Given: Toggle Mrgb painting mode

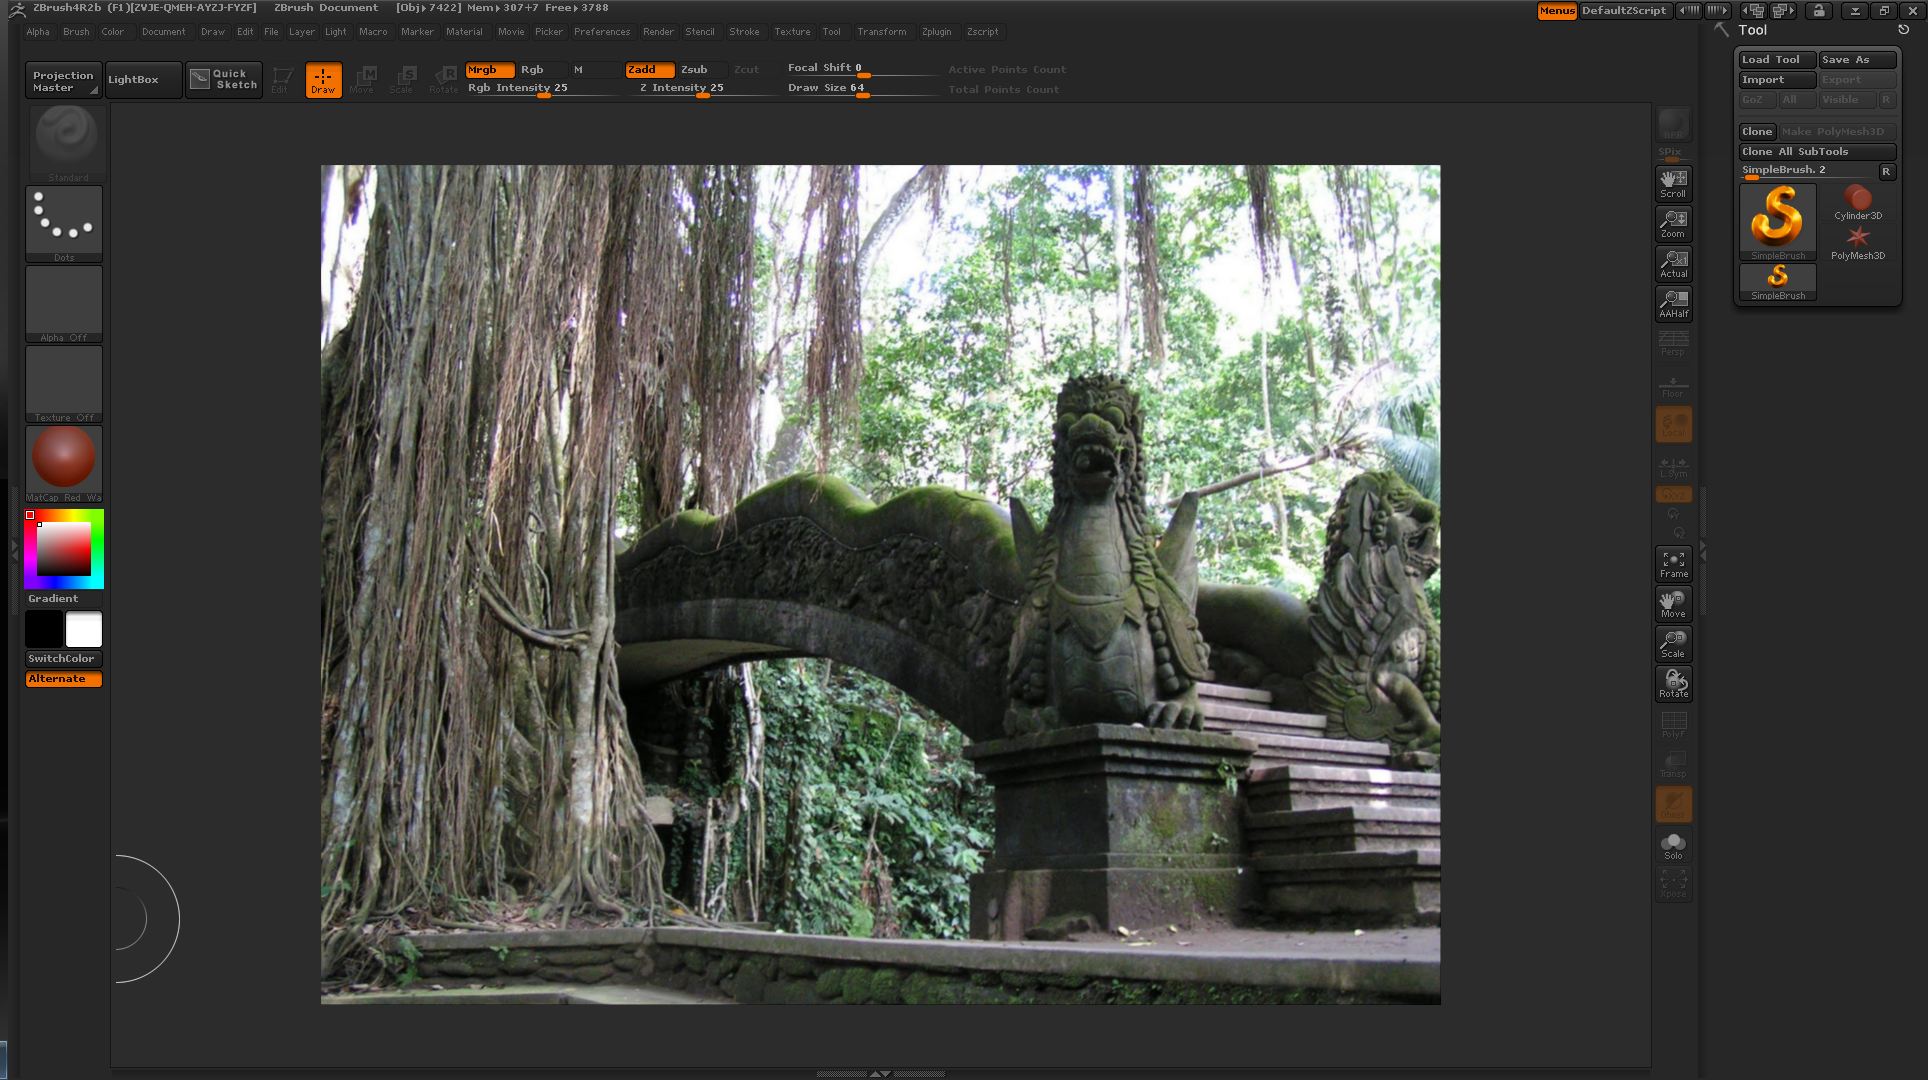Looking at the screenshot, I should pyautogui.click(x=487, y=70).
